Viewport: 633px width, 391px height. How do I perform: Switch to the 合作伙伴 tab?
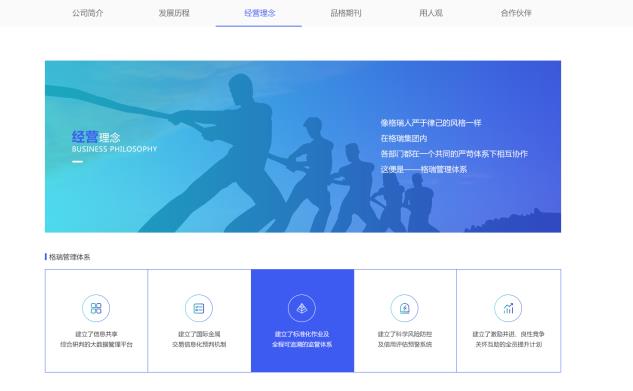(516, 13)
